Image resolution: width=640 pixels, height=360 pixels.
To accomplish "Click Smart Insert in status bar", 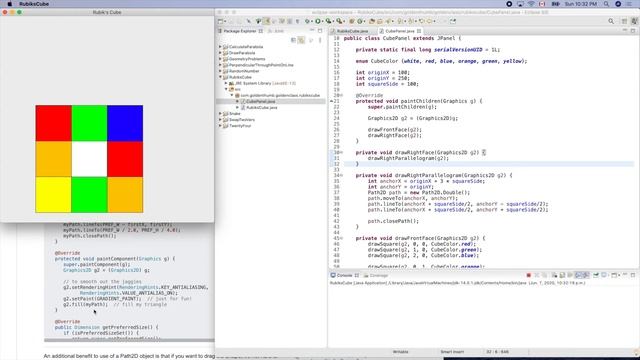I will point(452,352).
